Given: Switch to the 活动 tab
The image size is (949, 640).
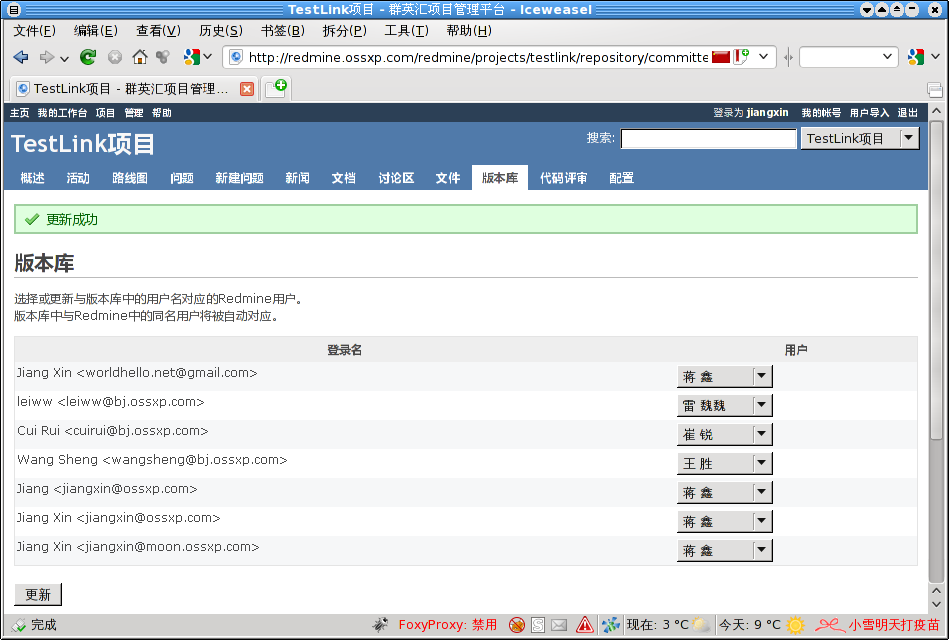Looking at the screenshot, I should pos(78,178).
